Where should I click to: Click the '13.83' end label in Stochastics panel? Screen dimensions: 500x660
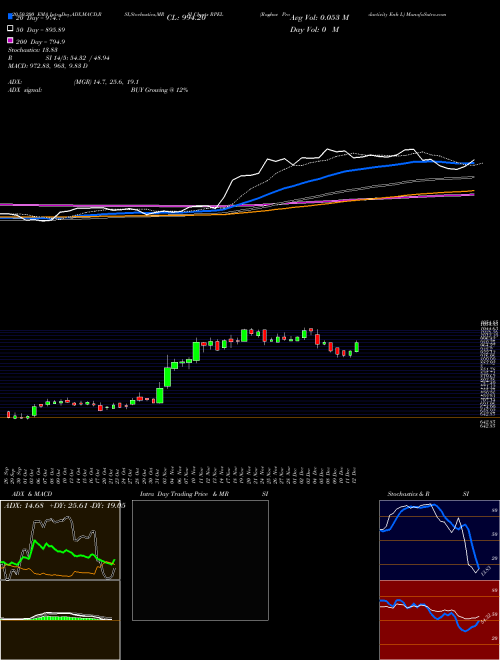484,572
